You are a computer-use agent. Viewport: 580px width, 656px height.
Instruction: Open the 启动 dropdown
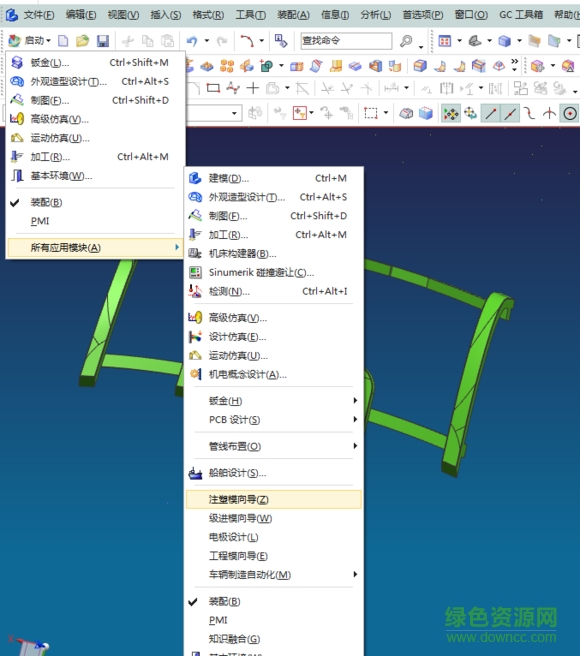click(29, 41)
